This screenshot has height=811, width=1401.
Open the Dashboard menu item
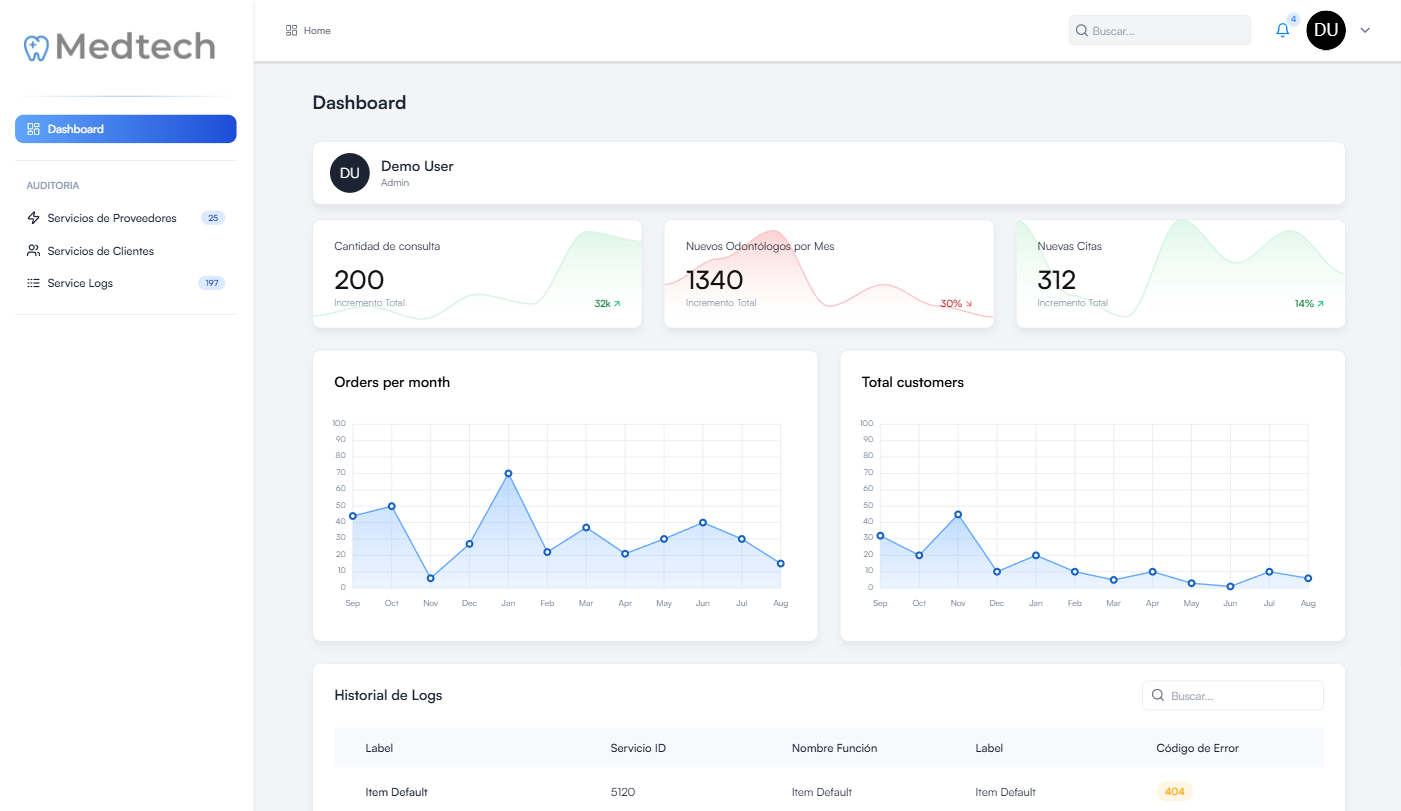(126, 129)
